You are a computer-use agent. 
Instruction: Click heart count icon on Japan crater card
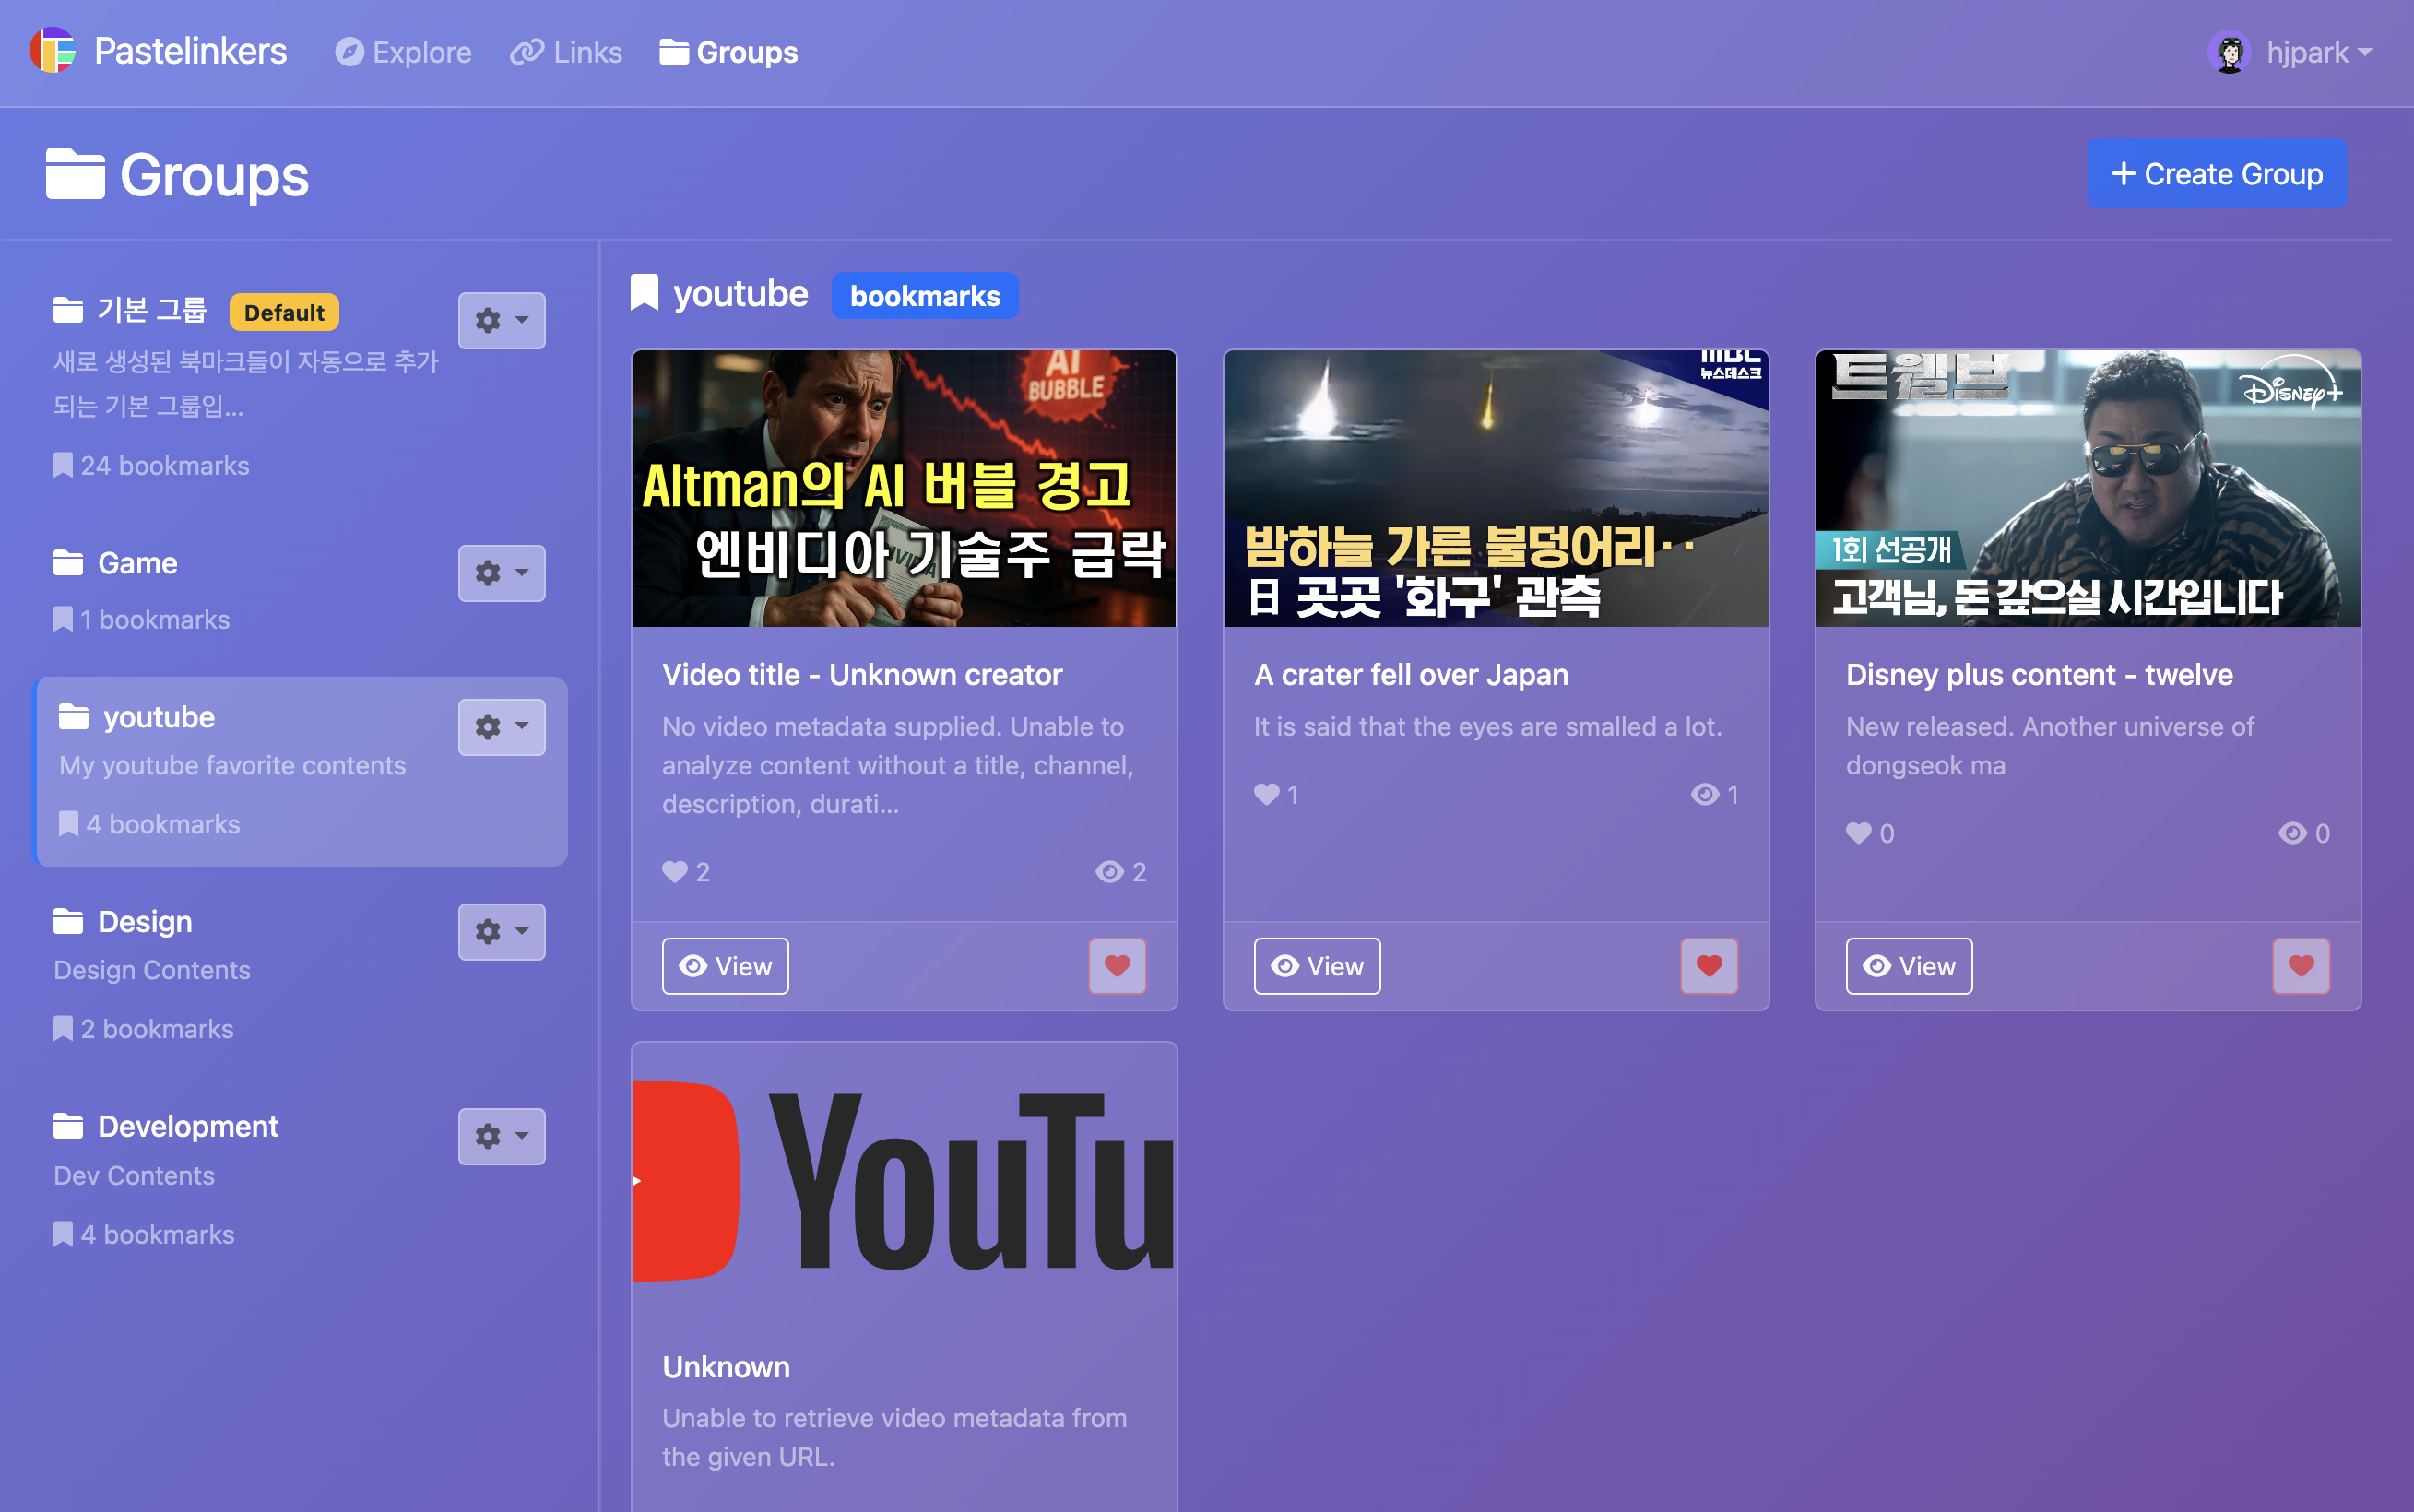tap(1266, 795)
